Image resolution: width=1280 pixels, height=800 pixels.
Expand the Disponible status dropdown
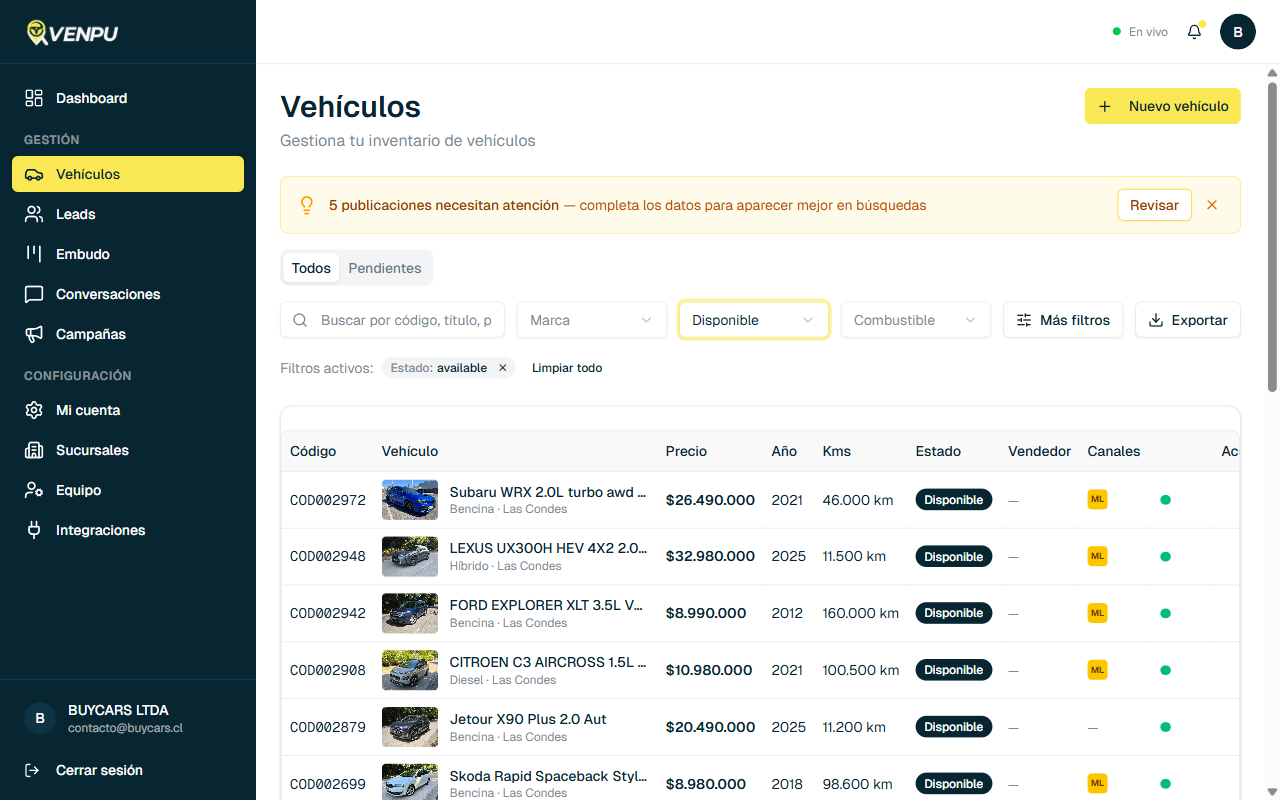point(753,320)
